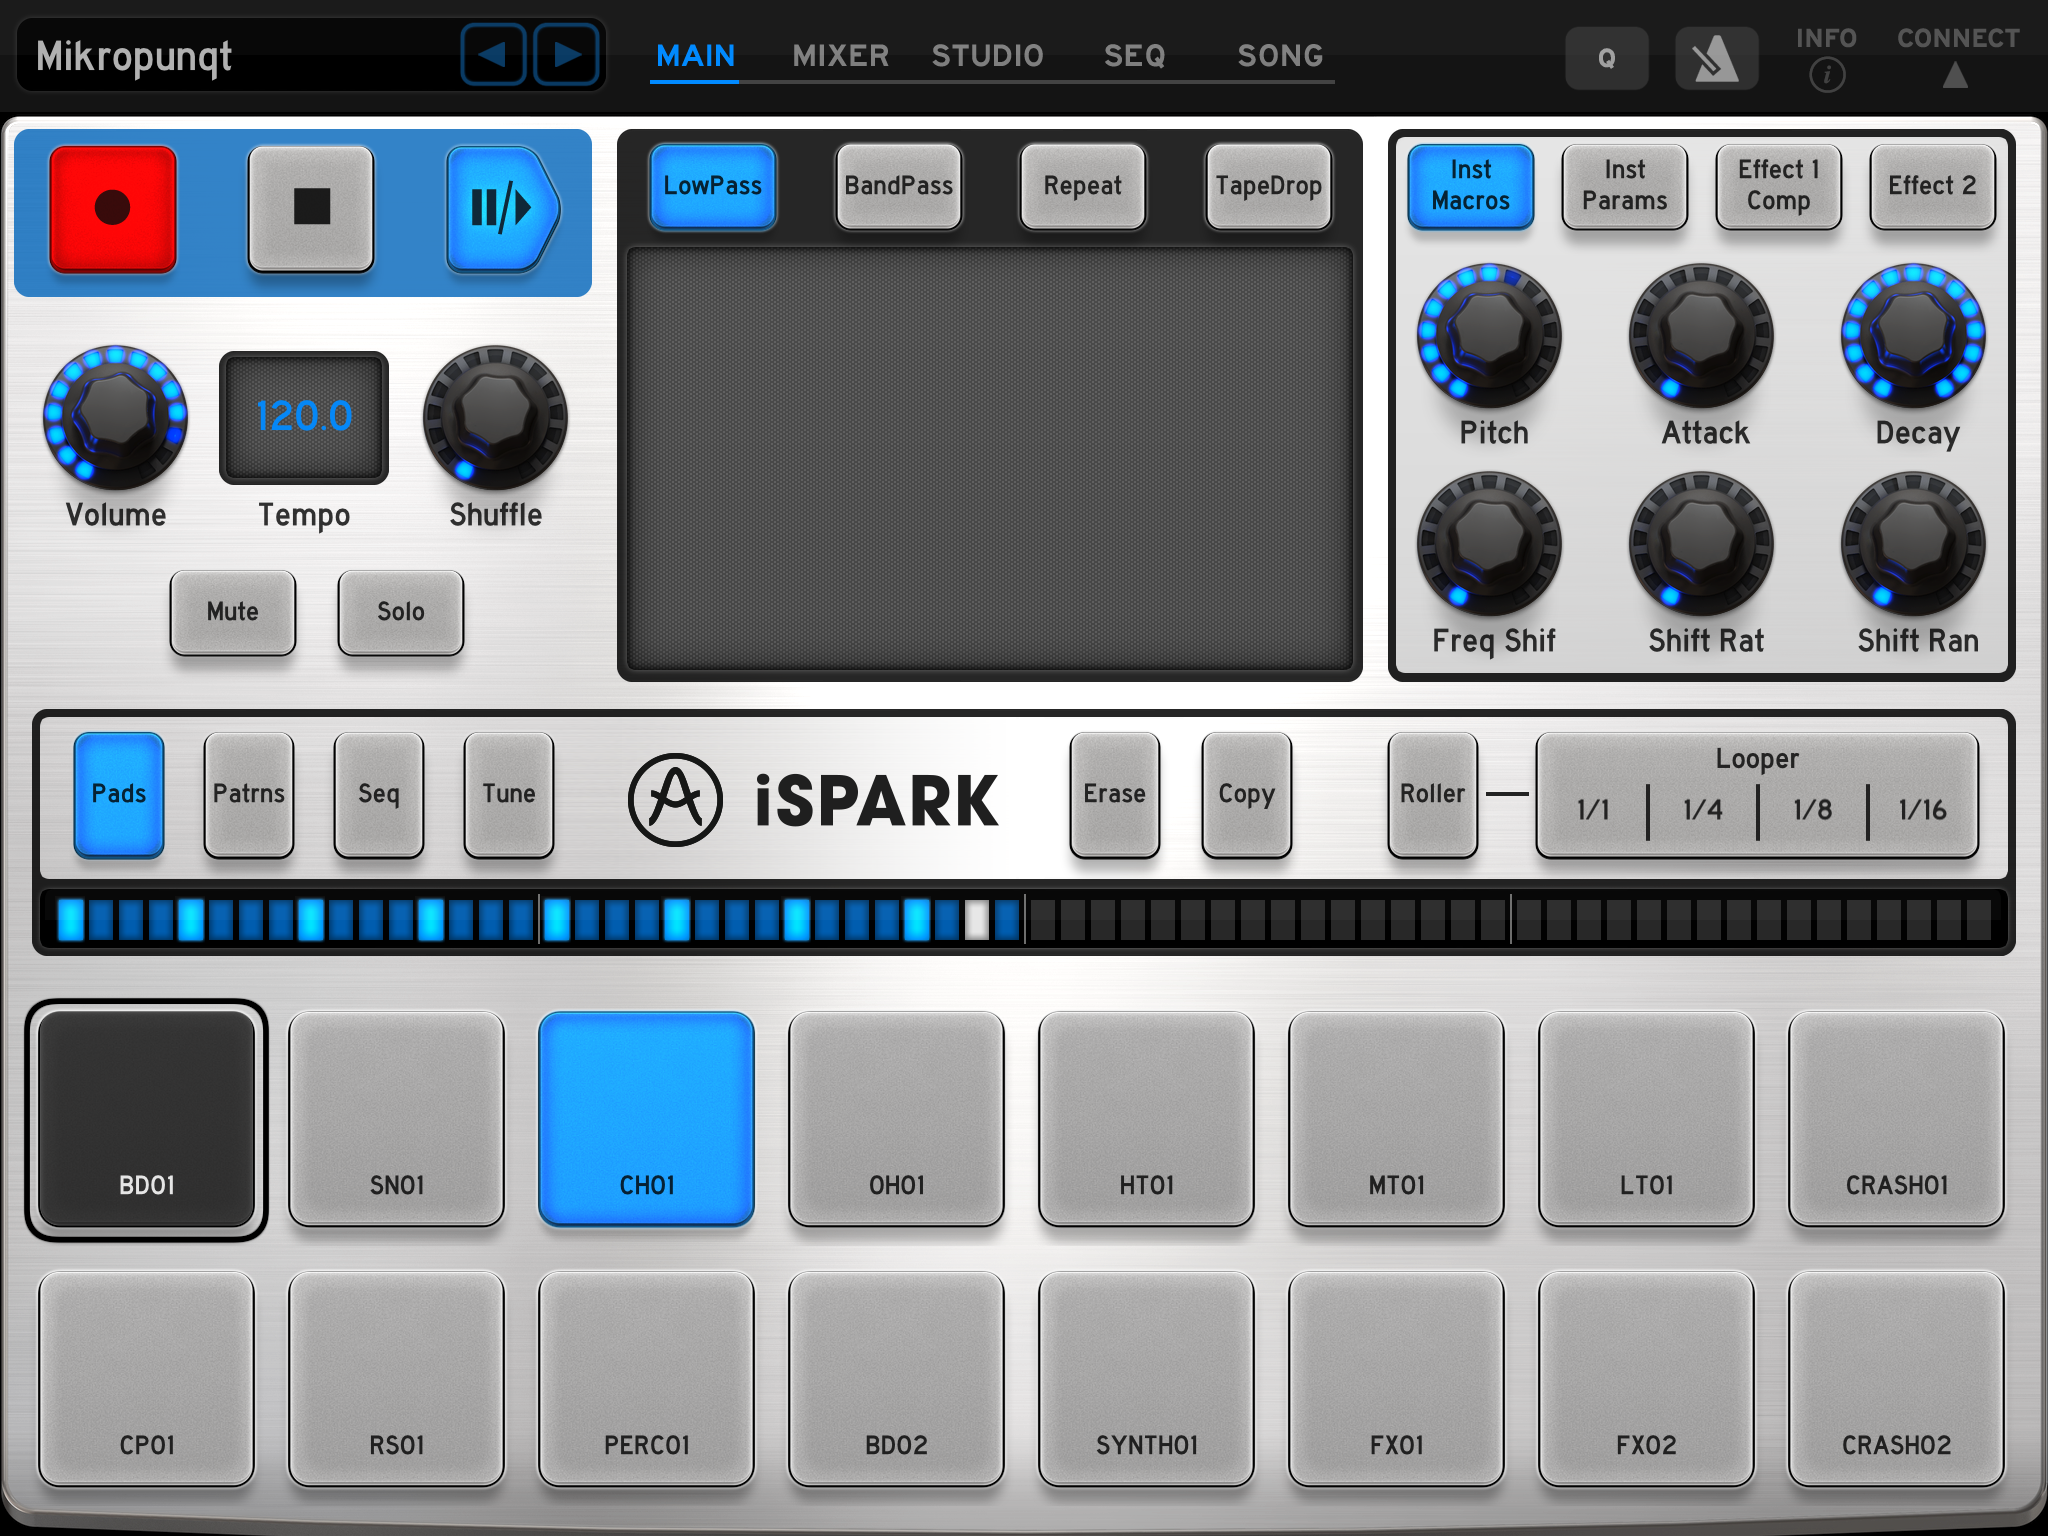The image size is (2048, 1536).
Task: Trigger the LT01 tom pad
Action: pos(1647,1119)
